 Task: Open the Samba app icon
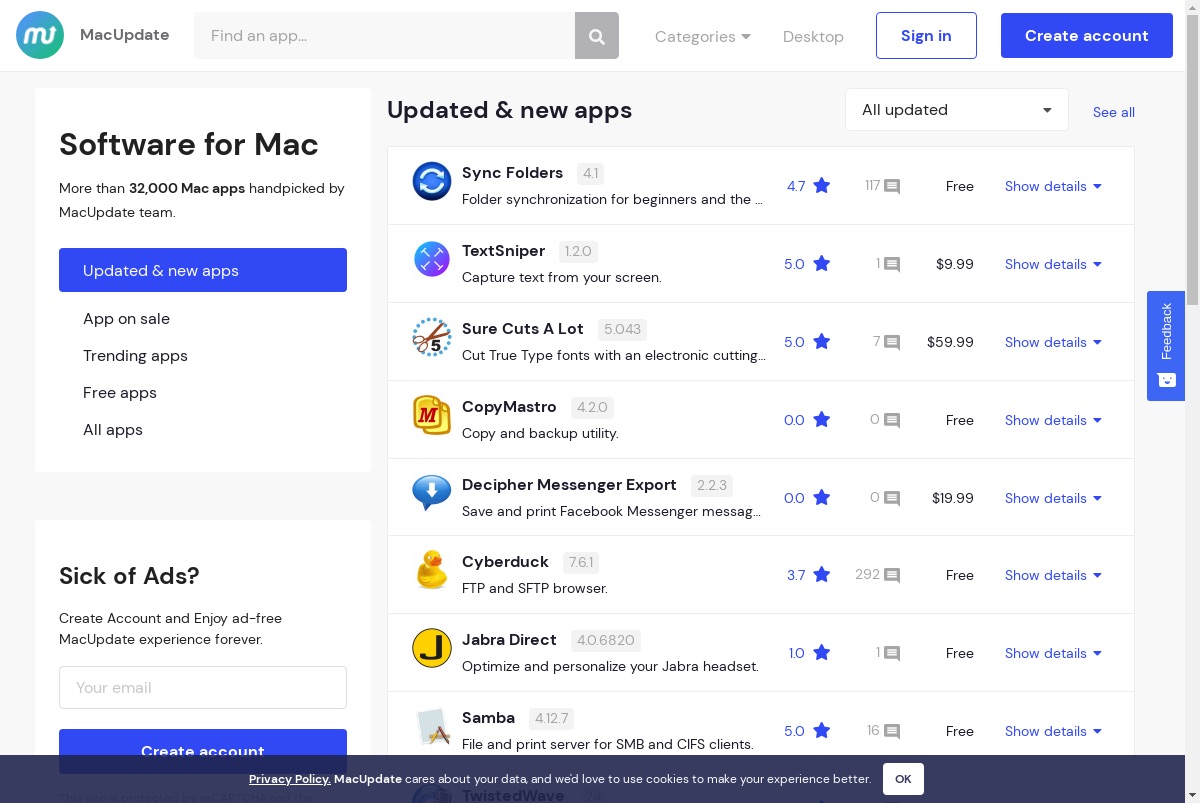click(x=432, y=726)
